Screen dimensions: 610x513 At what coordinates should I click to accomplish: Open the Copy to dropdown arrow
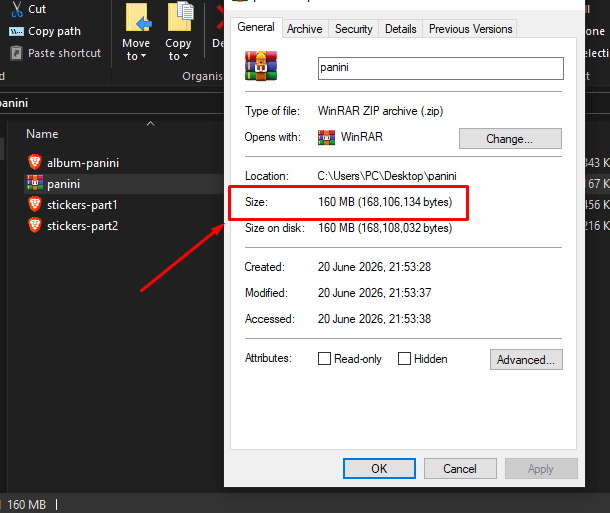point(186,56)
